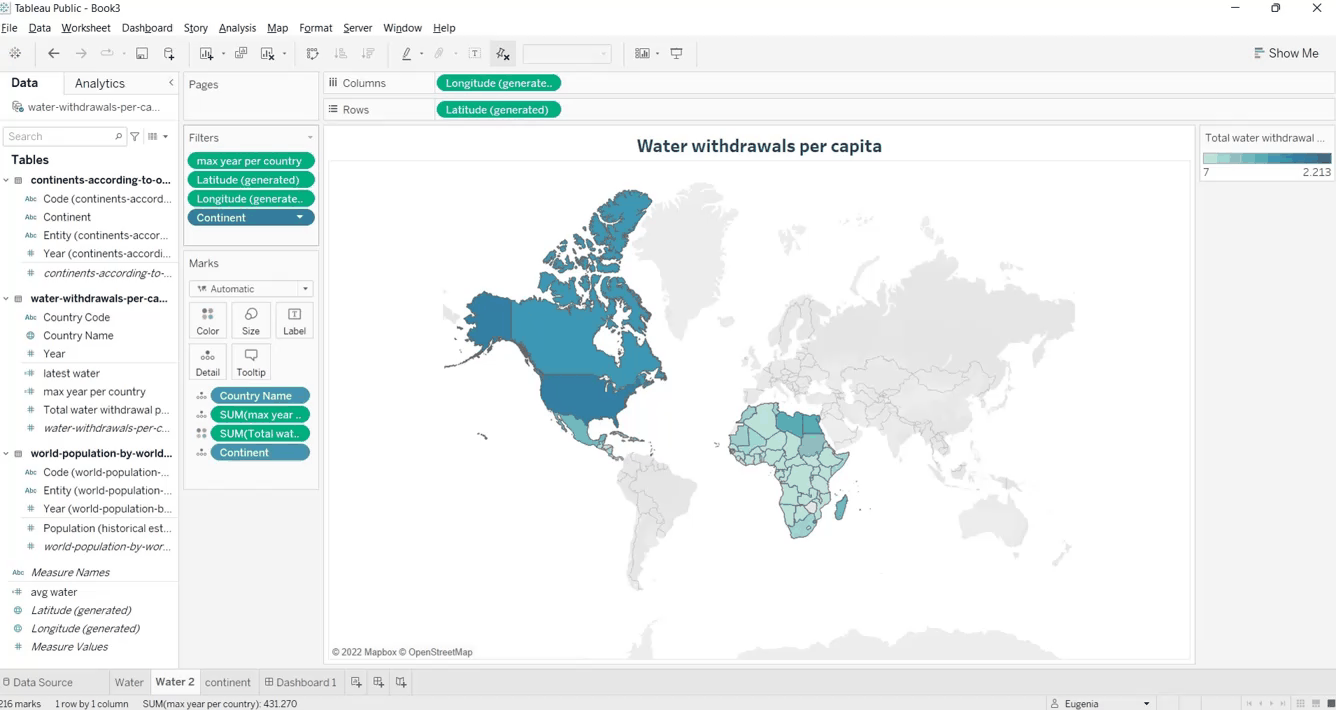Screen dimensions: 1336x710
Task: Click the Presentation mode icon
Action: point(677,54)
